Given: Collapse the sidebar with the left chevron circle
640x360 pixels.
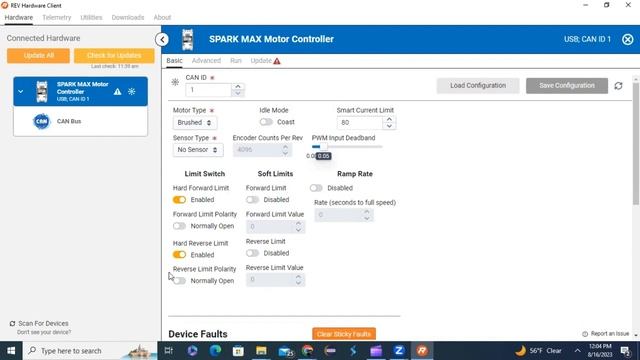Looking at the screenshot, I should tap(162, 40).
